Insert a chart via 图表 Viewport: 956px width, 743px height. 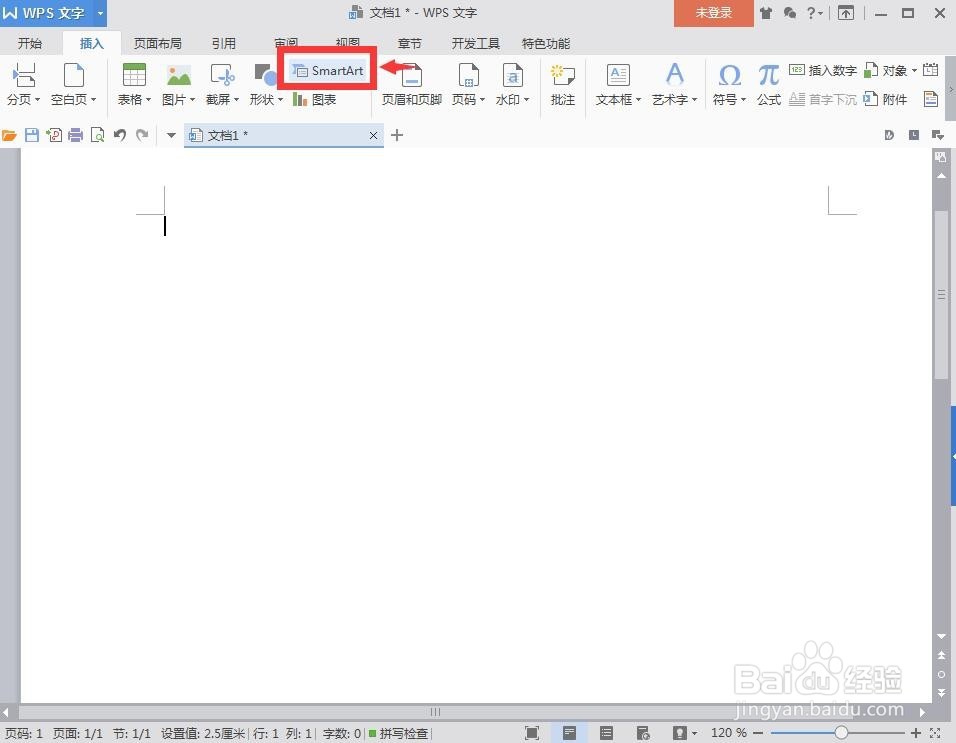pos(315,99)
